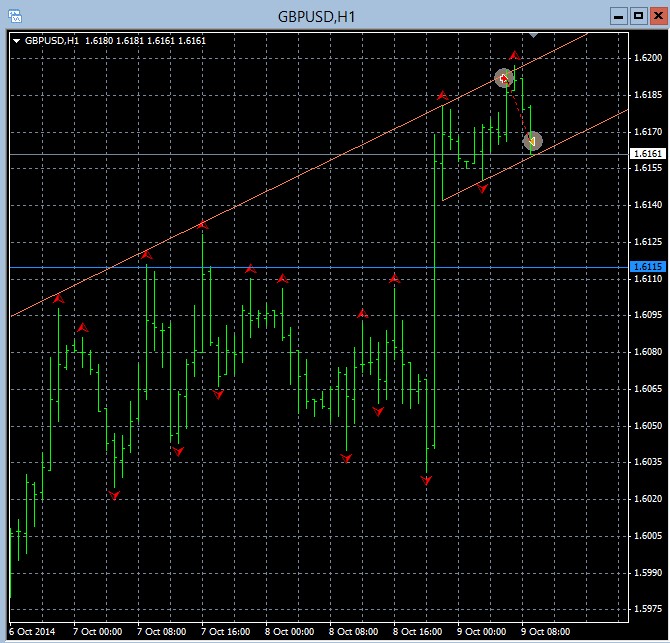This screenshot has width=670, height=643.
Task: Click the GBPUSD,H1 window title text
Action: tap(316, 17)
